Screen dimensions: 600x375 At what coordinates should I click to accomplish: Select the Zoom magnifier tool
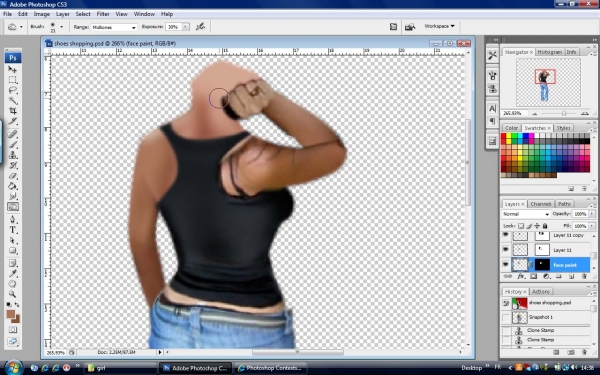point(13,294)
